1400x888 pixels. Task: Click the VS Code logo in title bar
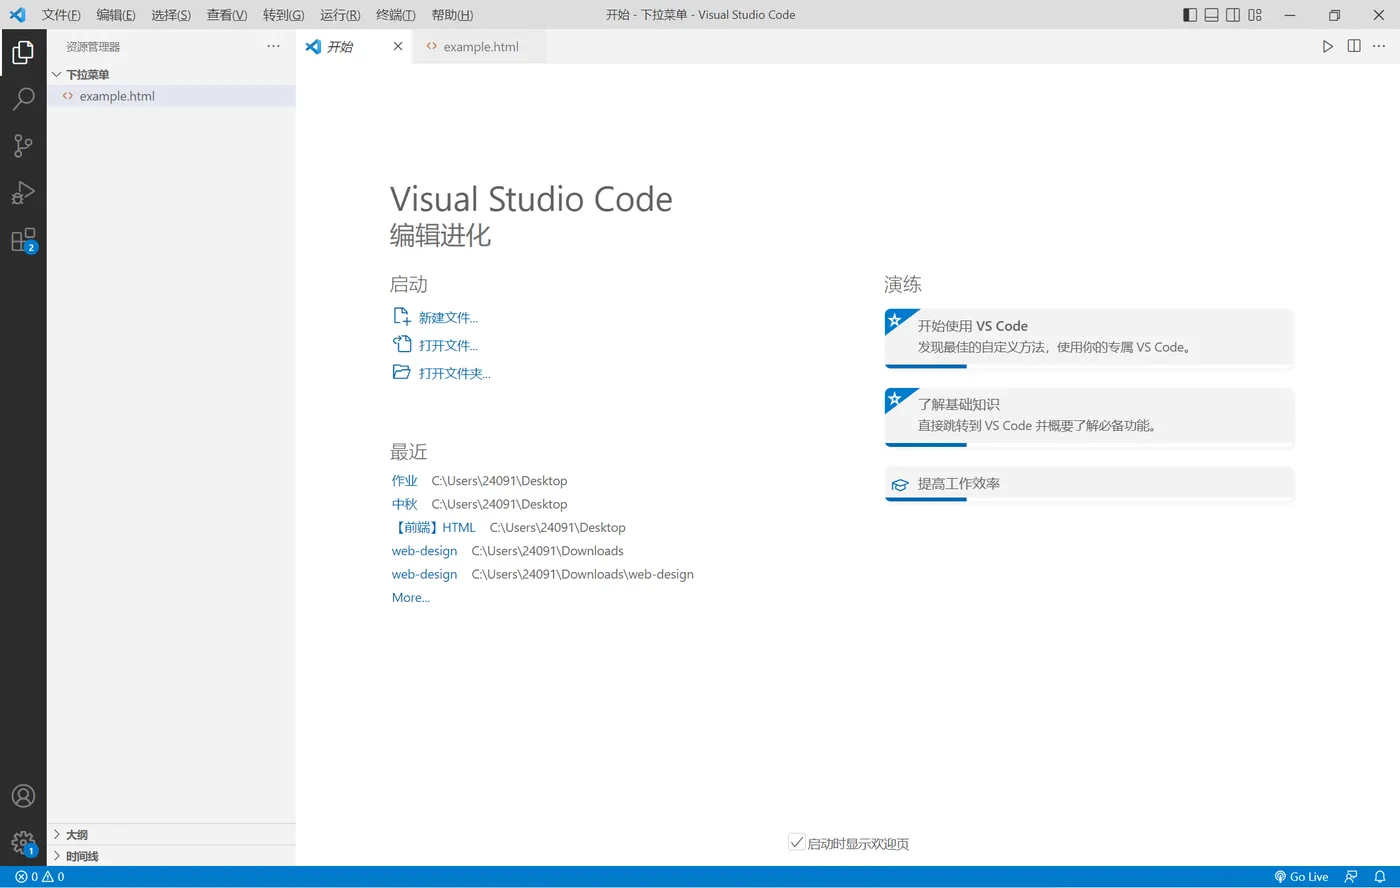(x=17, y=15)
